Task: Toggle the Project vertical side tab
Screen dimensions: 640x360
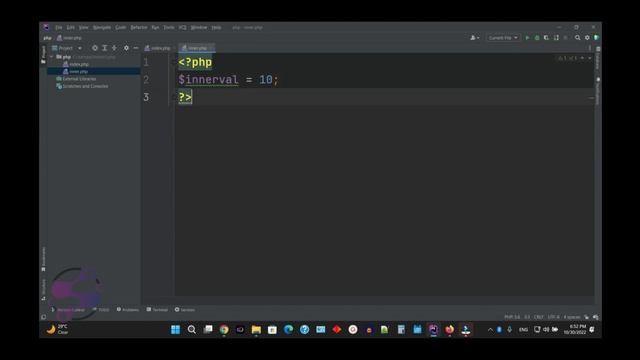Action: (43, 54)
